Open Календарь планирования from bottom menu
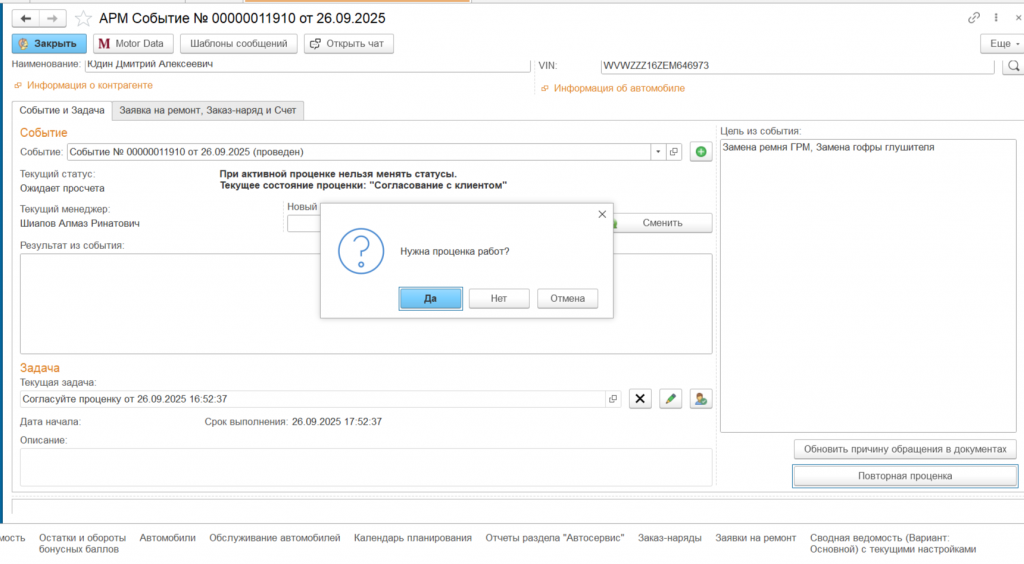The image size is (1024, 564). (x=412, y=538)
